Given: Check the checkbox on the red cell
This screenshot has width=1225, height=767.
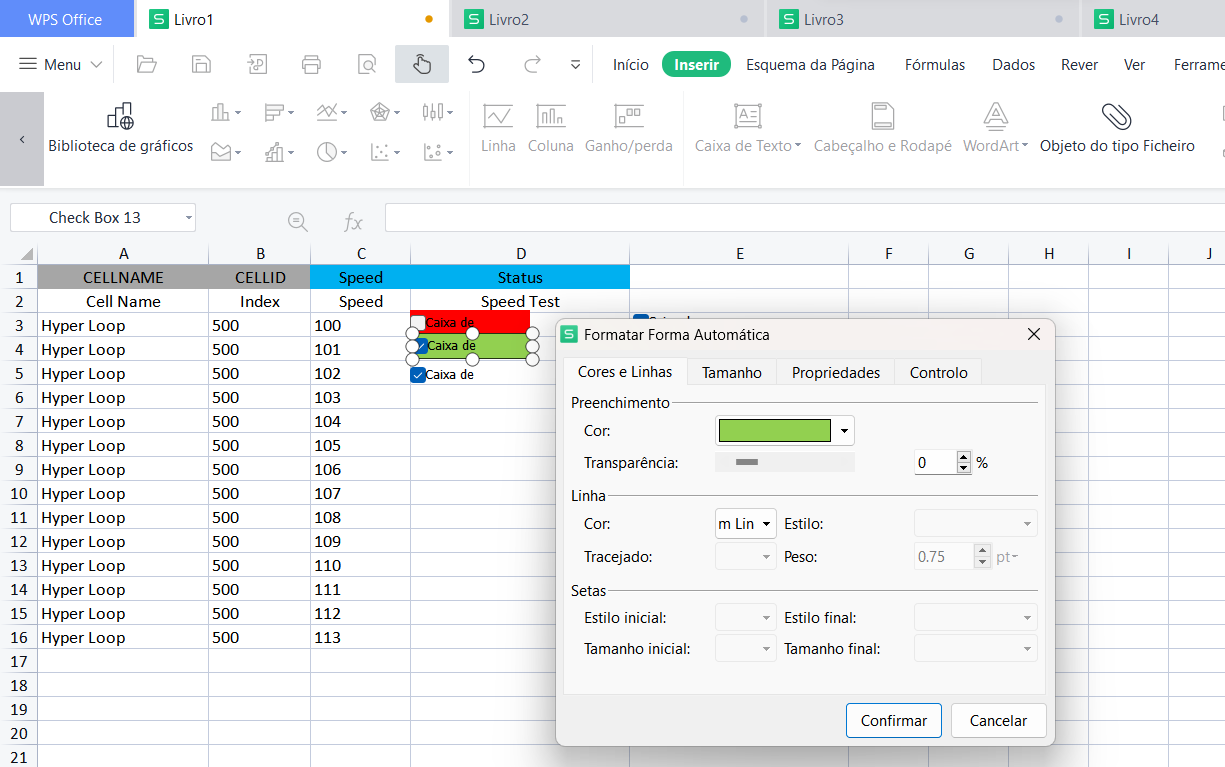Looking at the screenshot, I should (418, 322).
